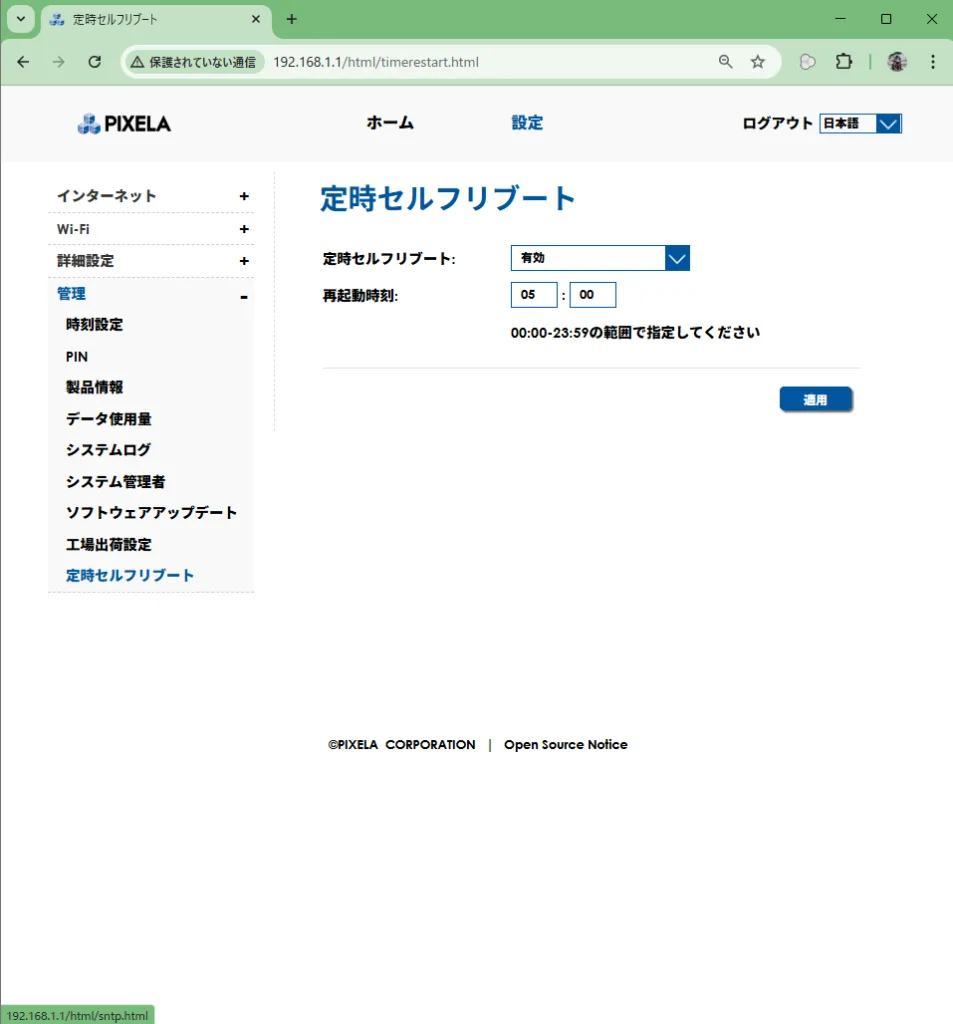The width and height of the screenshot is (953, 1024).
Task: Open the 日本語 language dropdown
Action: [x=860, y=123]
